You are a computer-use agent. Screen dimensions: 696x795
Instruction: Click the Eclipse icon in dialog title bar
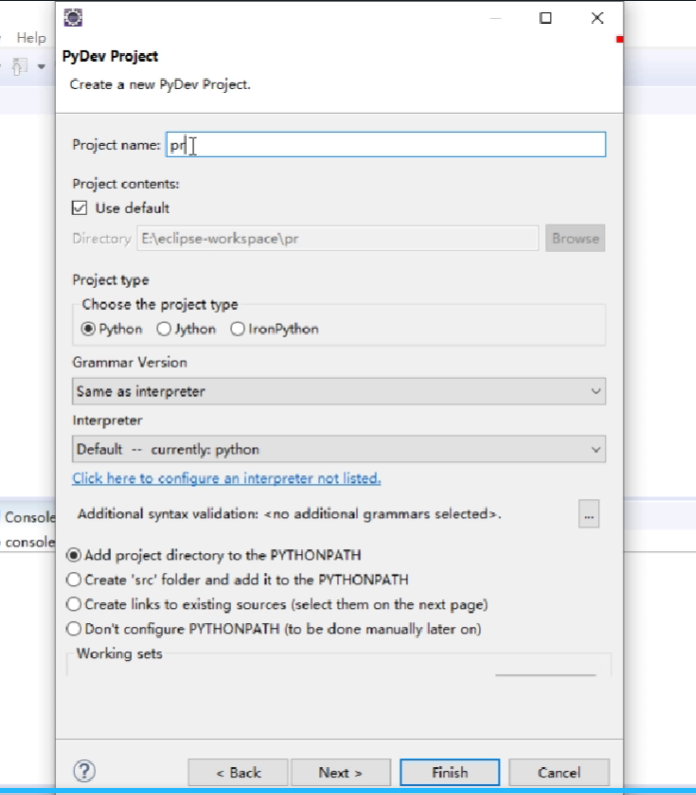pos(73,18)
